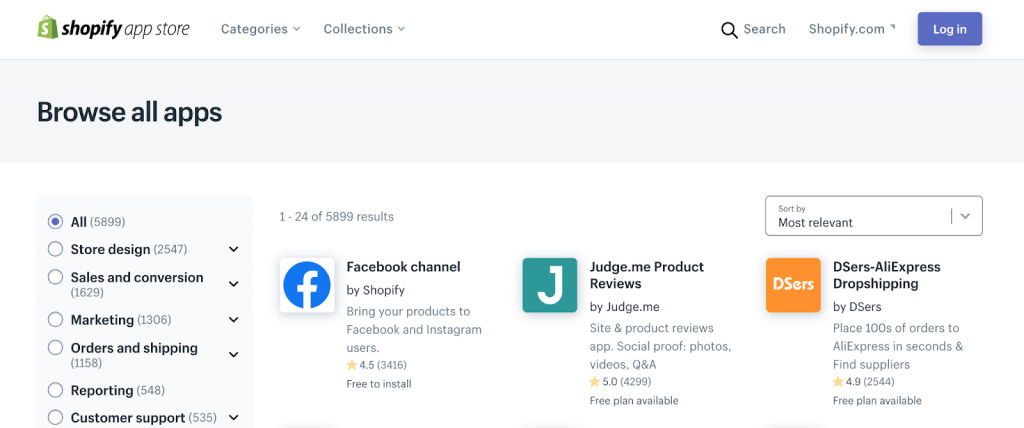Select the Marketing radio button
1024x428 pixels.
click(56, 320)
